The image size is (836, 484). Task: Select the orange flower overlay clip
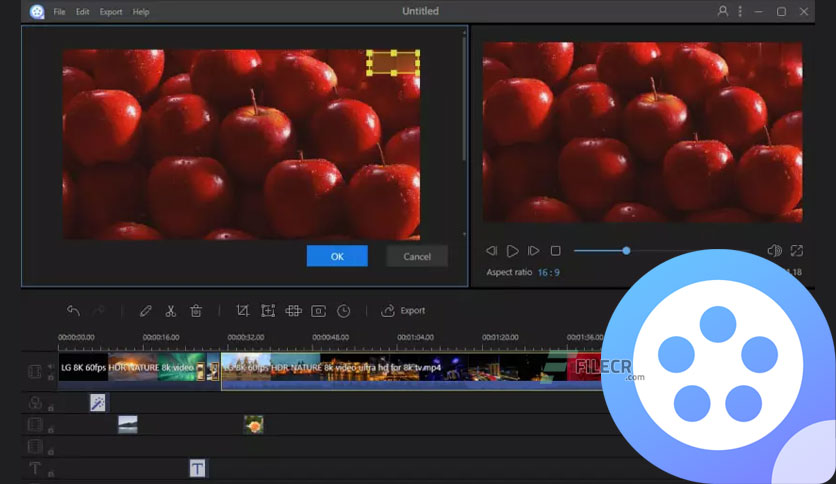253,424
